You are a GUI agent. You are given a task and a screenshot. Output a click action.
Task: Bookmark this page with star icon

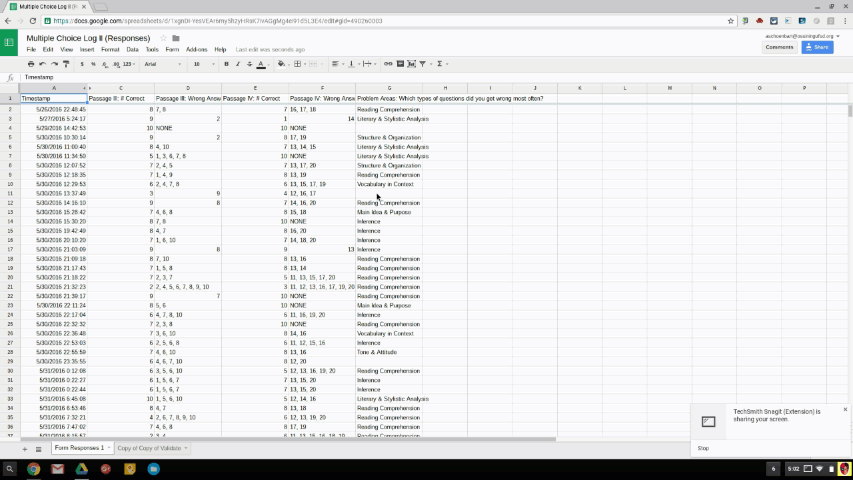point(731,21)
